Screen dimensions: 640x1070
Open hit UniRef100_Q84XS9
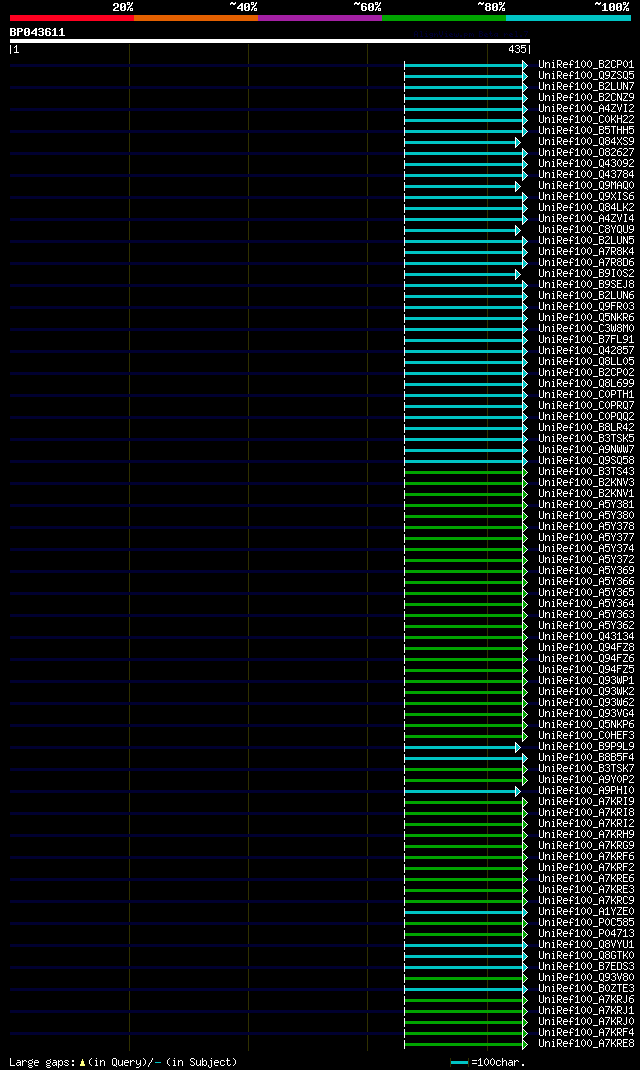point(586,141)
